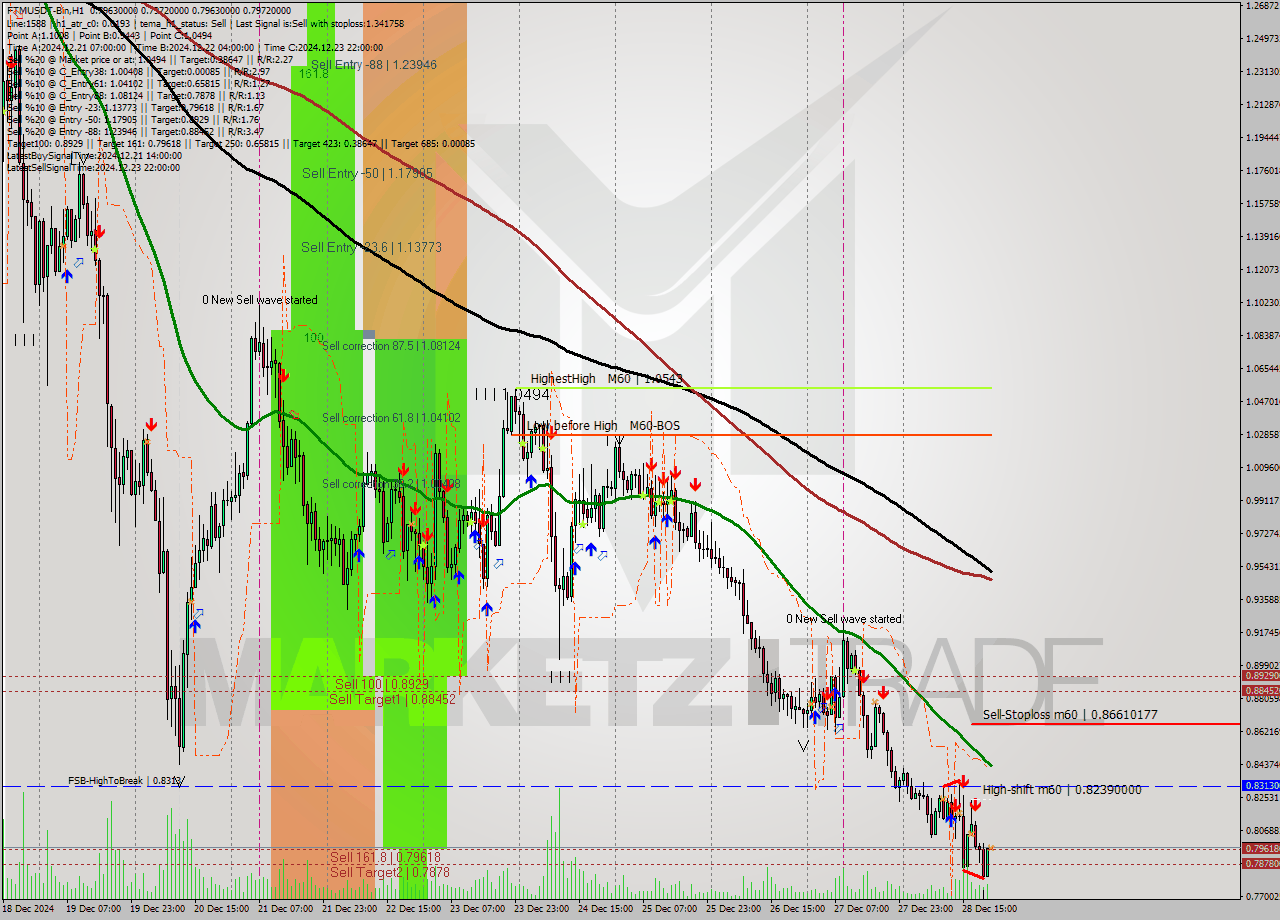
Task: Click '26 Dec 15:00' on the time axis
Action: 798,909
